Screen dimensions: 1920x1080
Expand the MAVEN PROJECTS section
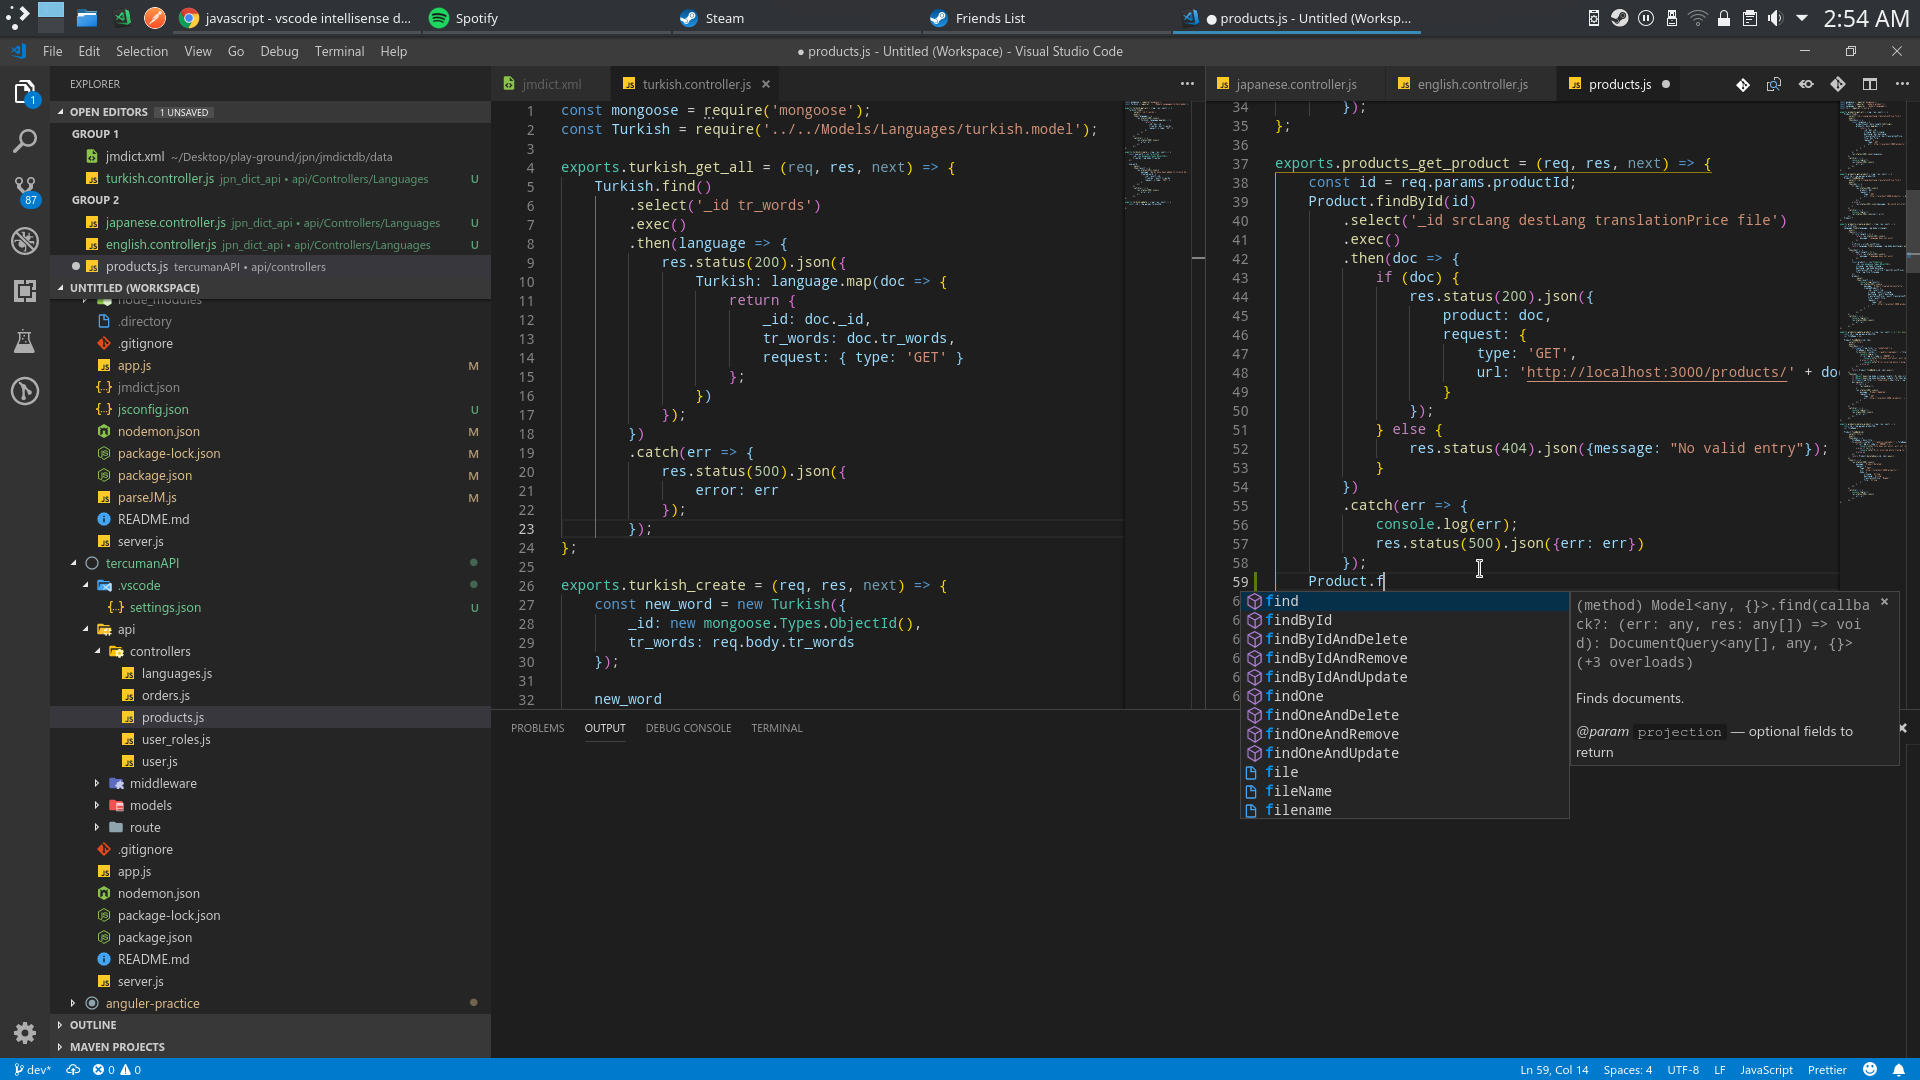point(116,1047)
